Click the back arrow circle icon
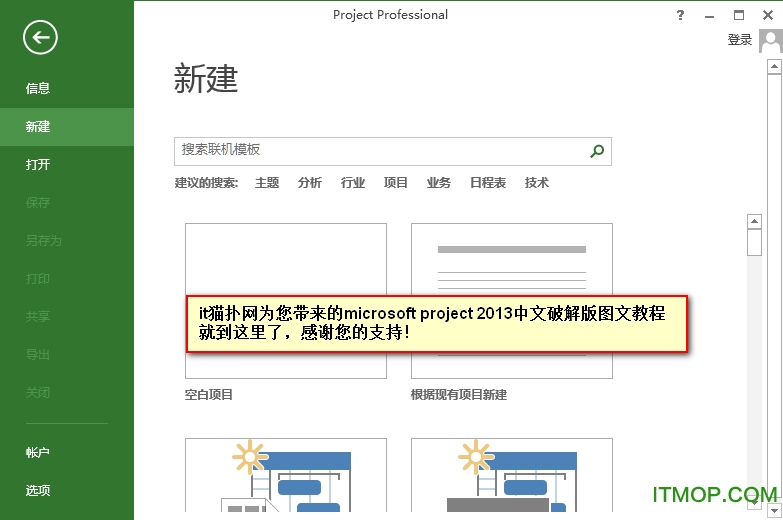 [40, 37]
